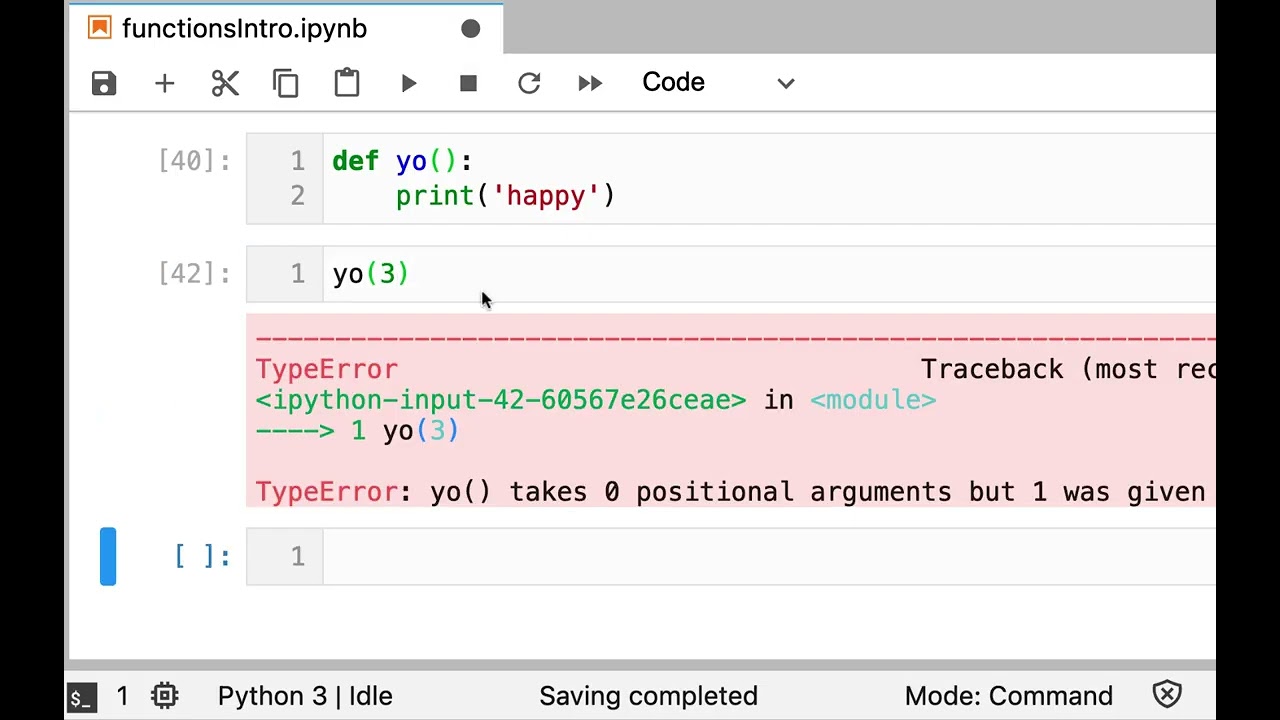1280x720 pixels.
Task: Run the selected cell with the play icon
Action: (409, 83)
